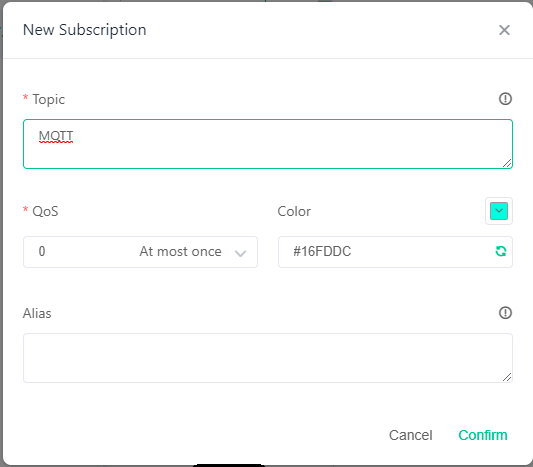This screenshot has height=467, width=533.
Task: Expand the QoS dropdown chevron
Action: [240, 253]
